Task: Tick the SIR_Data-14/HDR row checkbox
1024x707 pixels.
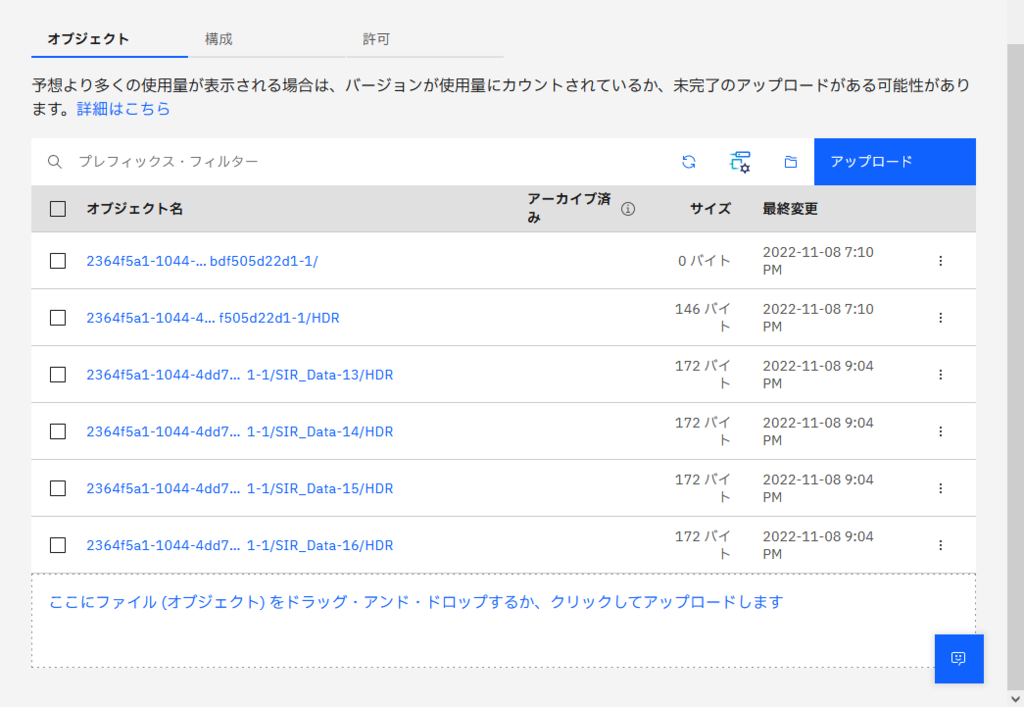Action: point(58,432)
